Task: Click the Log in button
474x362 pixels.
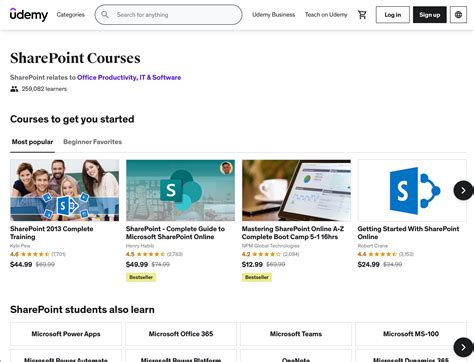Action: coord(393,15)
